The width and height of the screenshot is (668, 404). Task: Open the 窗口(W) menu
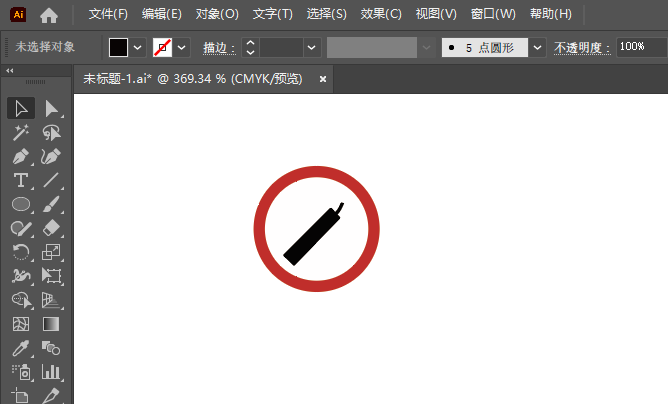(493, 14)
